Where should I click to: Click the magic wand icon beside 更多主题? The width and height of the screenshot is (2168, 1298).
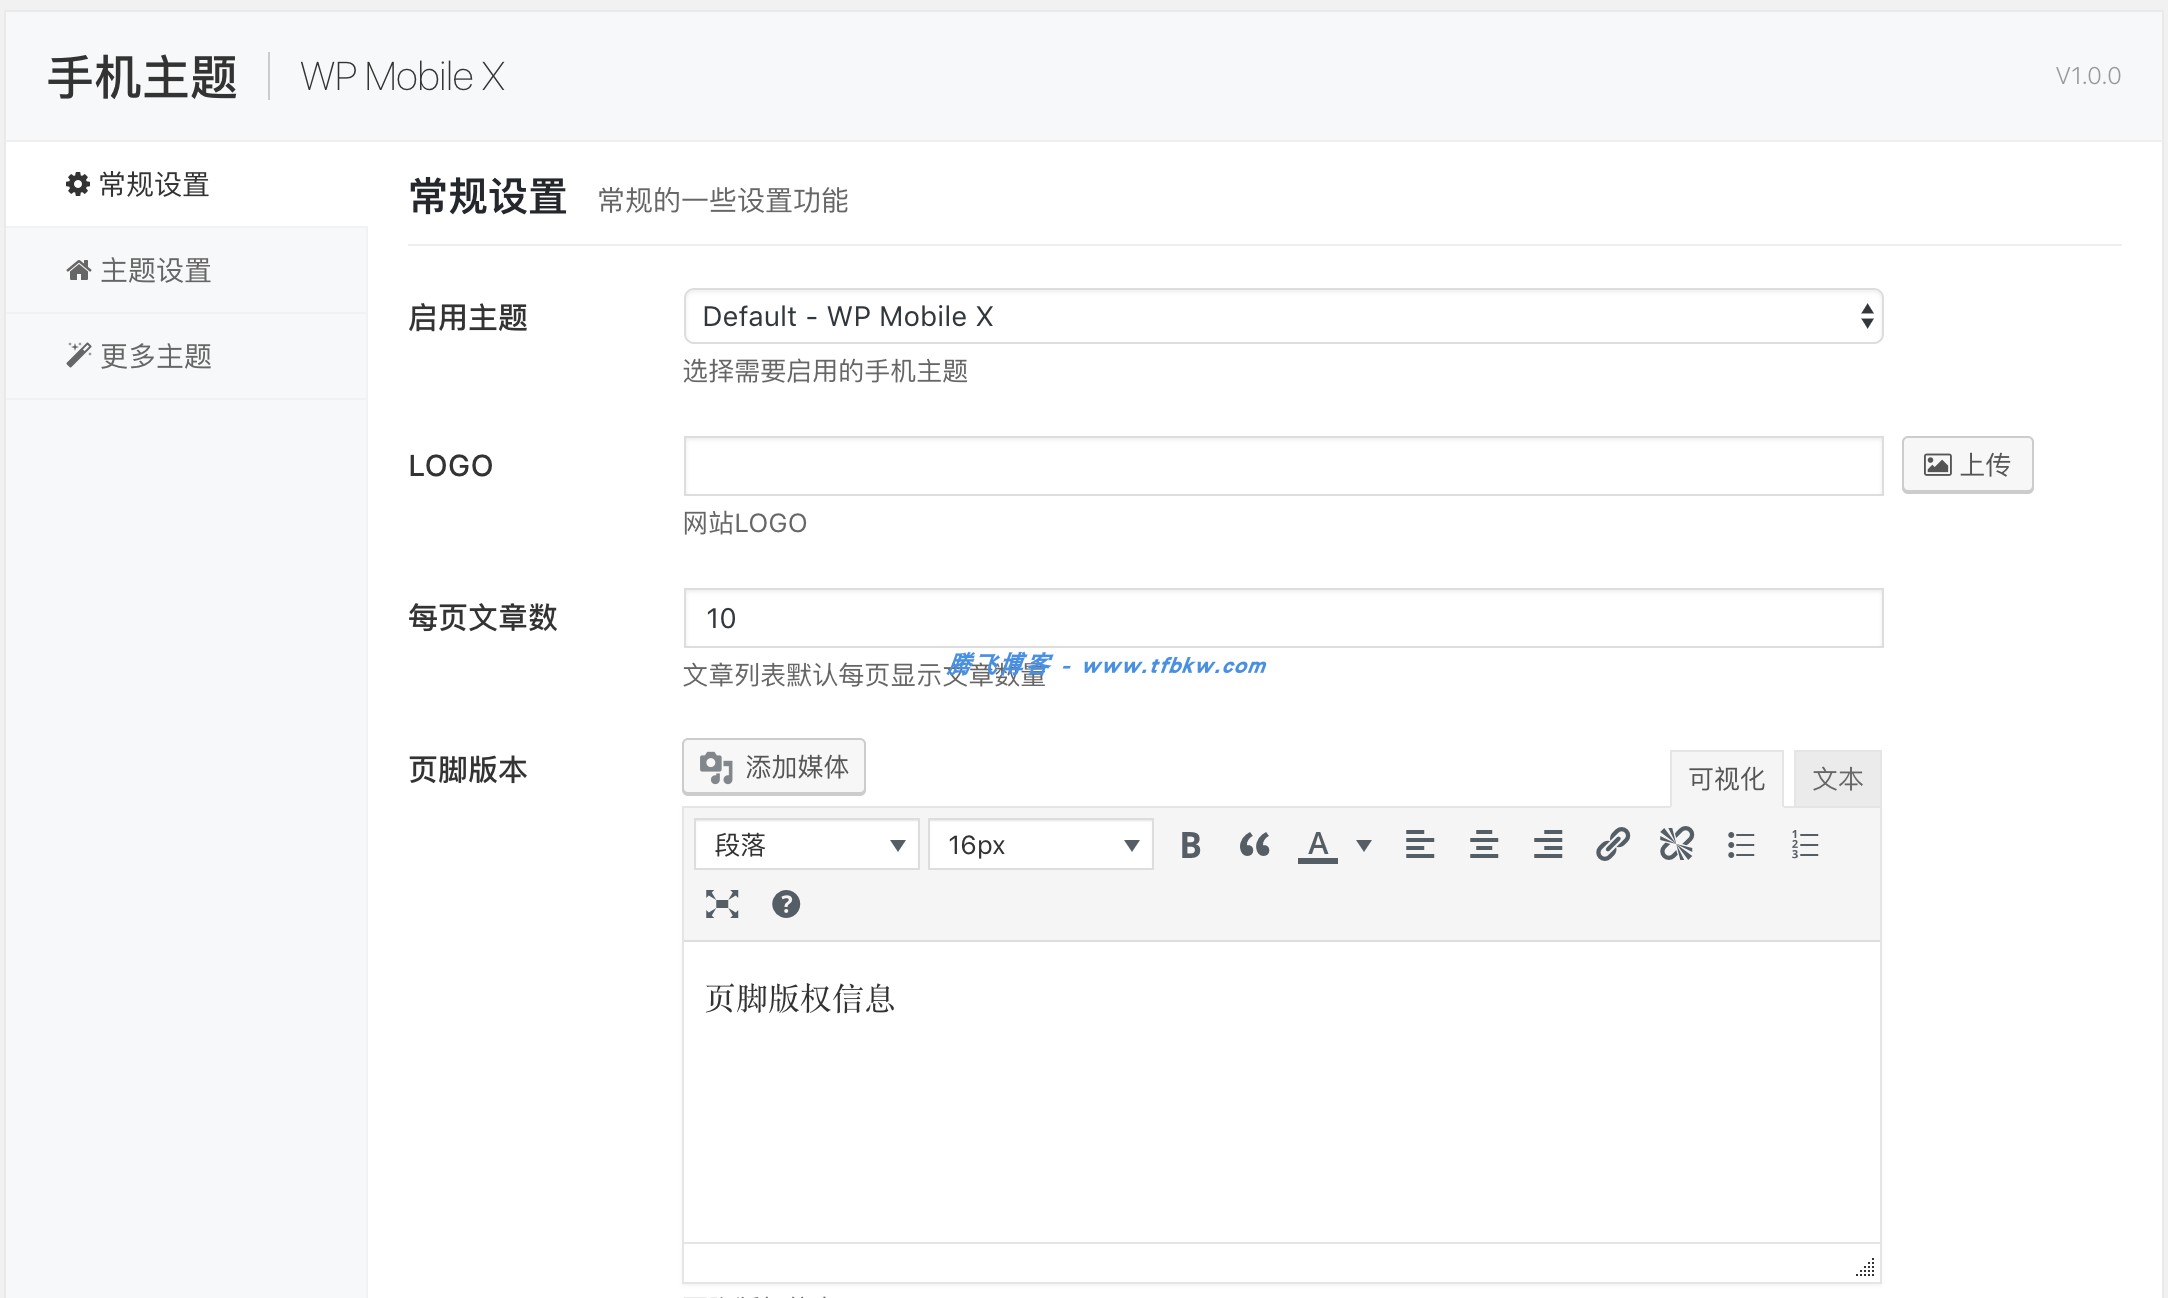point(79,355)
